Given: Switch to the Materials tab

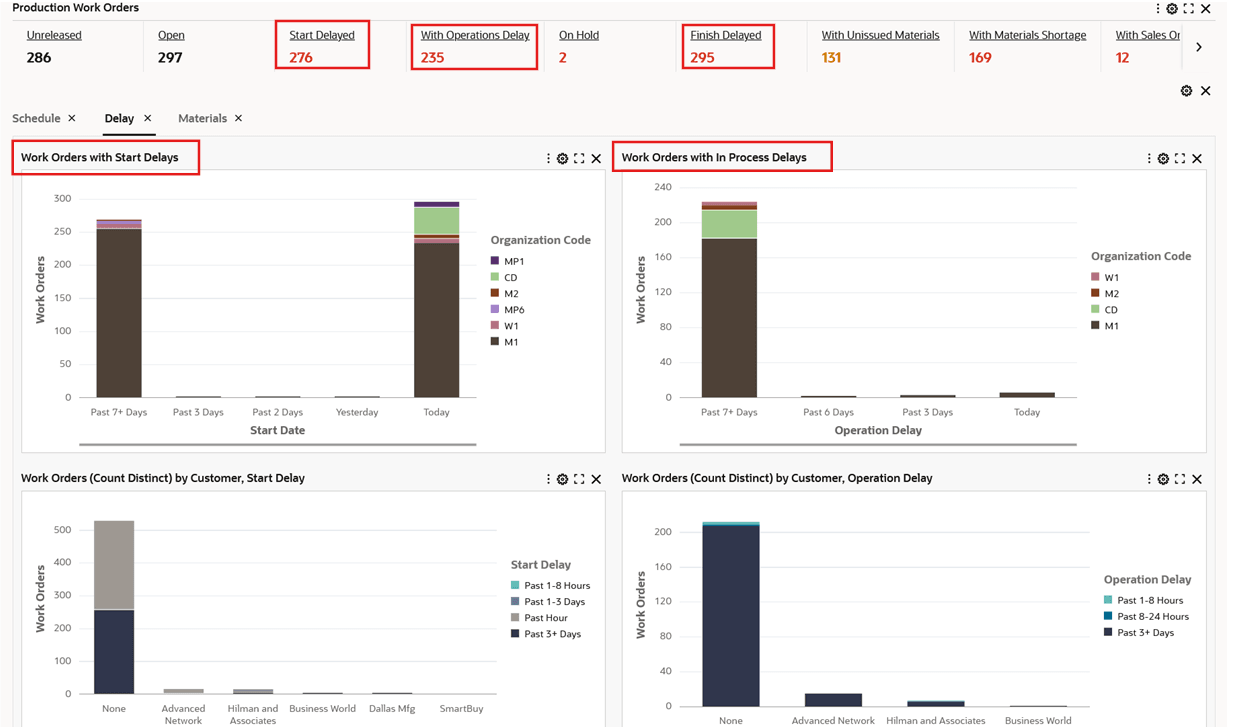Looking at the screenshot, I should pyautogui.click(x=202, y=118).
